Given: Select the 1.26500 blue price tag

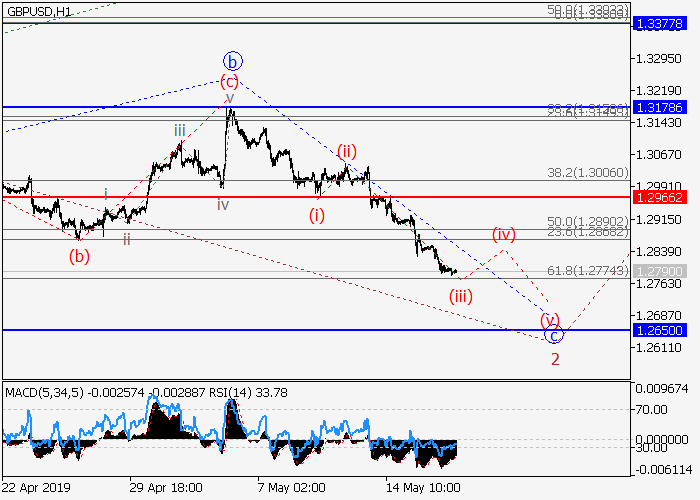Looking at the screenshot, I should 660,329.
